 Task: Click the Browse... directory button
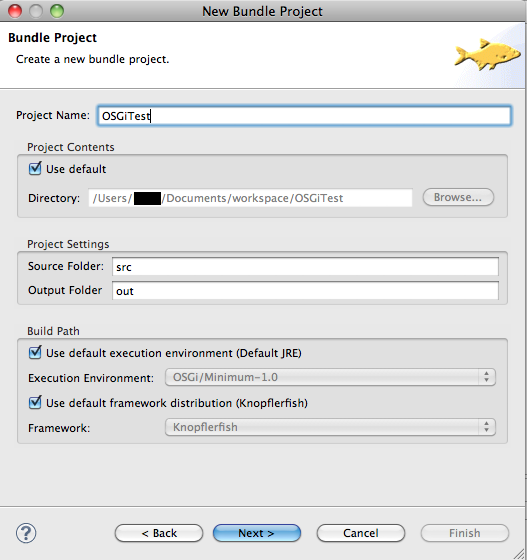click(x=458, y=197)
